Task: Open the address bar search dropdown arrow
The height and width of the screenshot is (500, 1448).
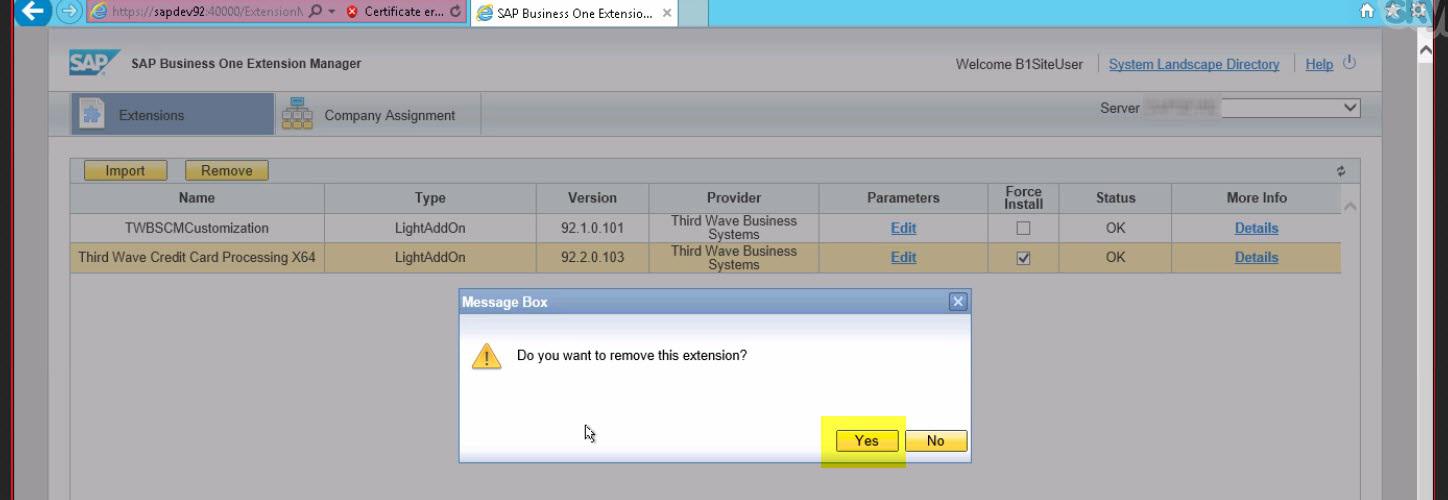Action: (x=331, y=13)
